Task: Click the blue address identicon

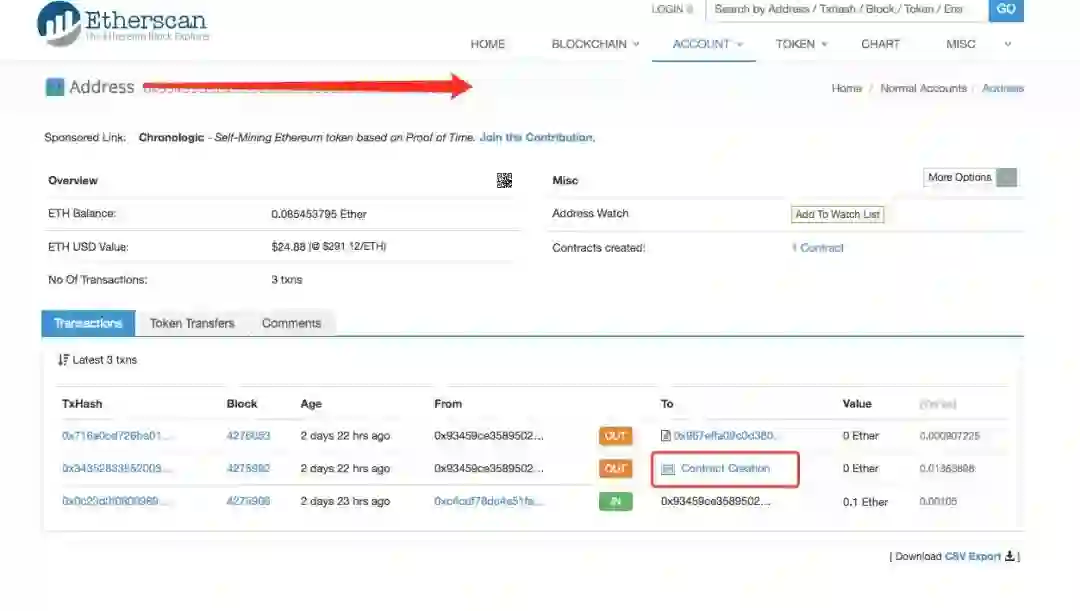Action: (54, 87)
